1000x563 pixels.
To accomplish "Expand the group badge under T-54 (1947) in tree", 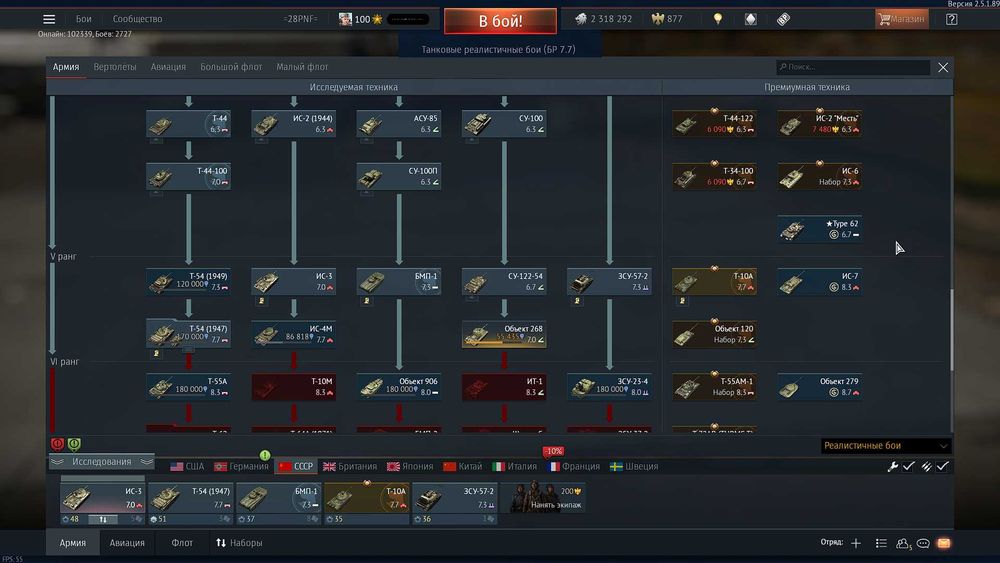I will click(156, 353).
